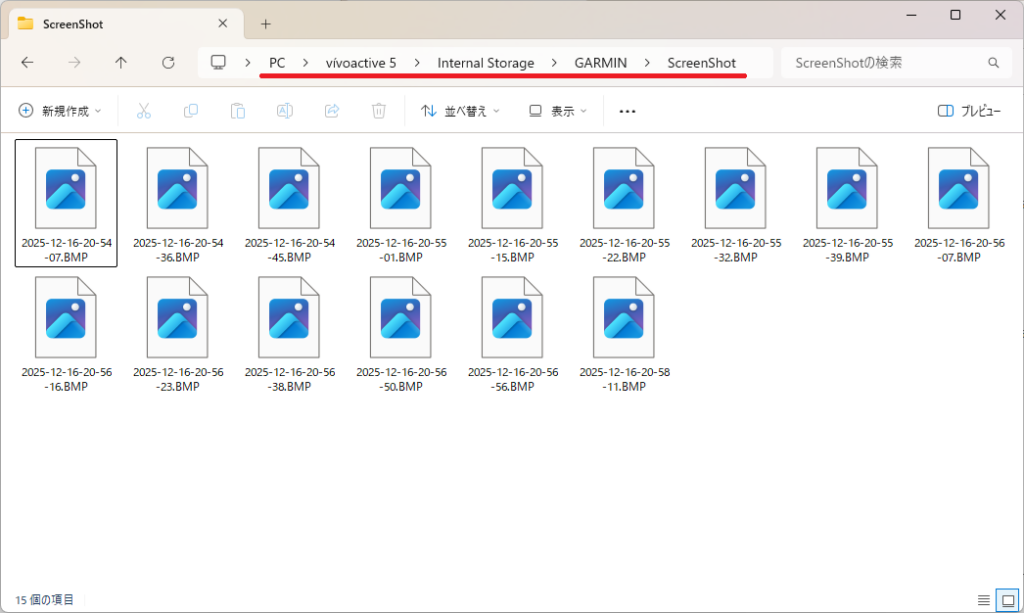The image size is (1024, 613).
Task: Navigate back with the left arrow
Action: (x=27, y=63)
